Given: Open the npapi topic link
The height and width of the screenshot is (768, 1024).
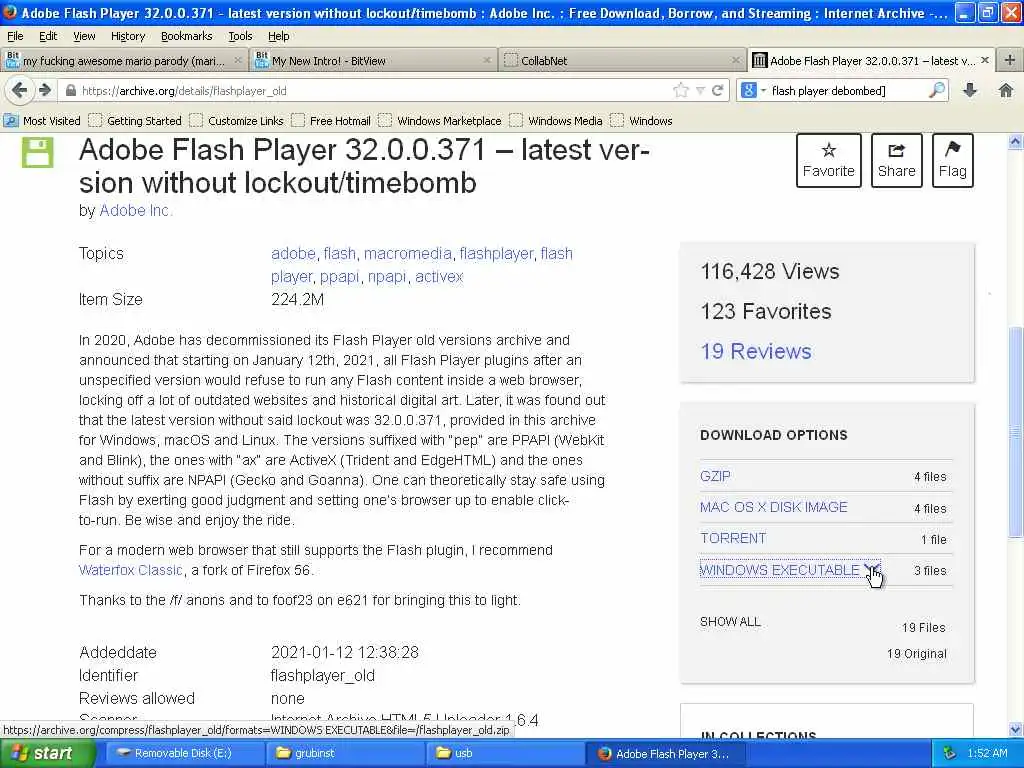Looking at the screenshot, I should (387, 277).
